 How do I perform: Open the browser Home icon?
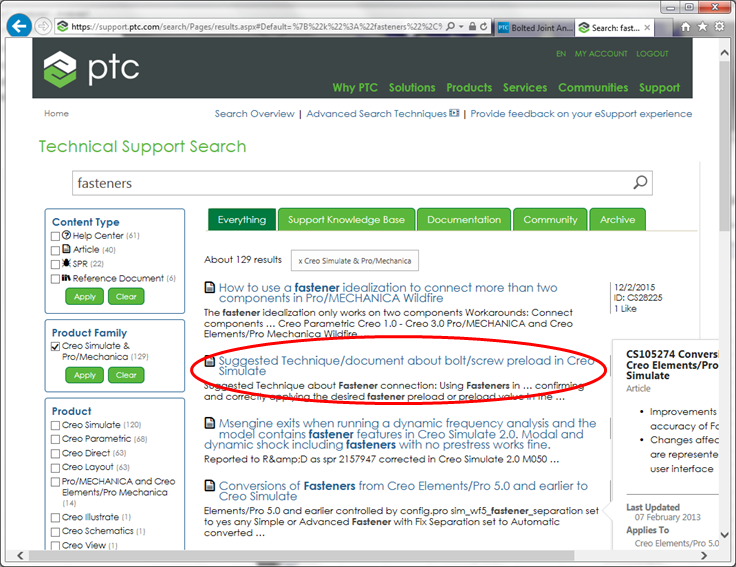click(x=685, y=27)
